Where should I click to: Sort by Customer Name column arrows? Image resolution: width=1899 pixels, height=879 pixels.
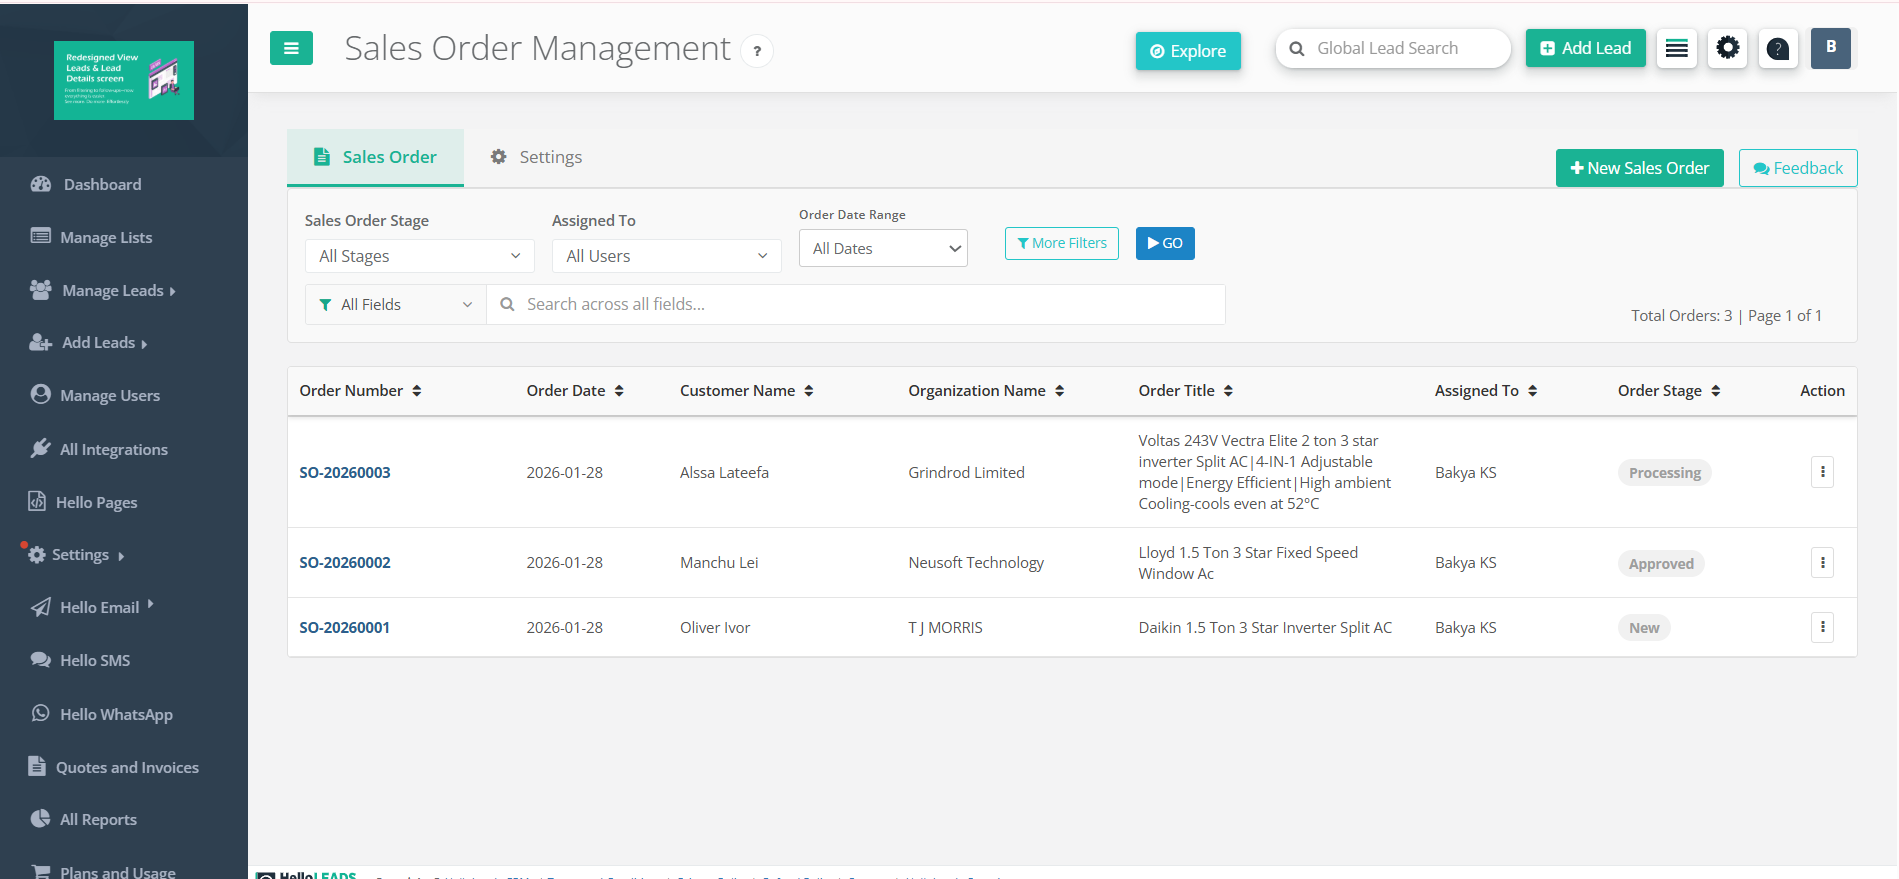(809, 391)
